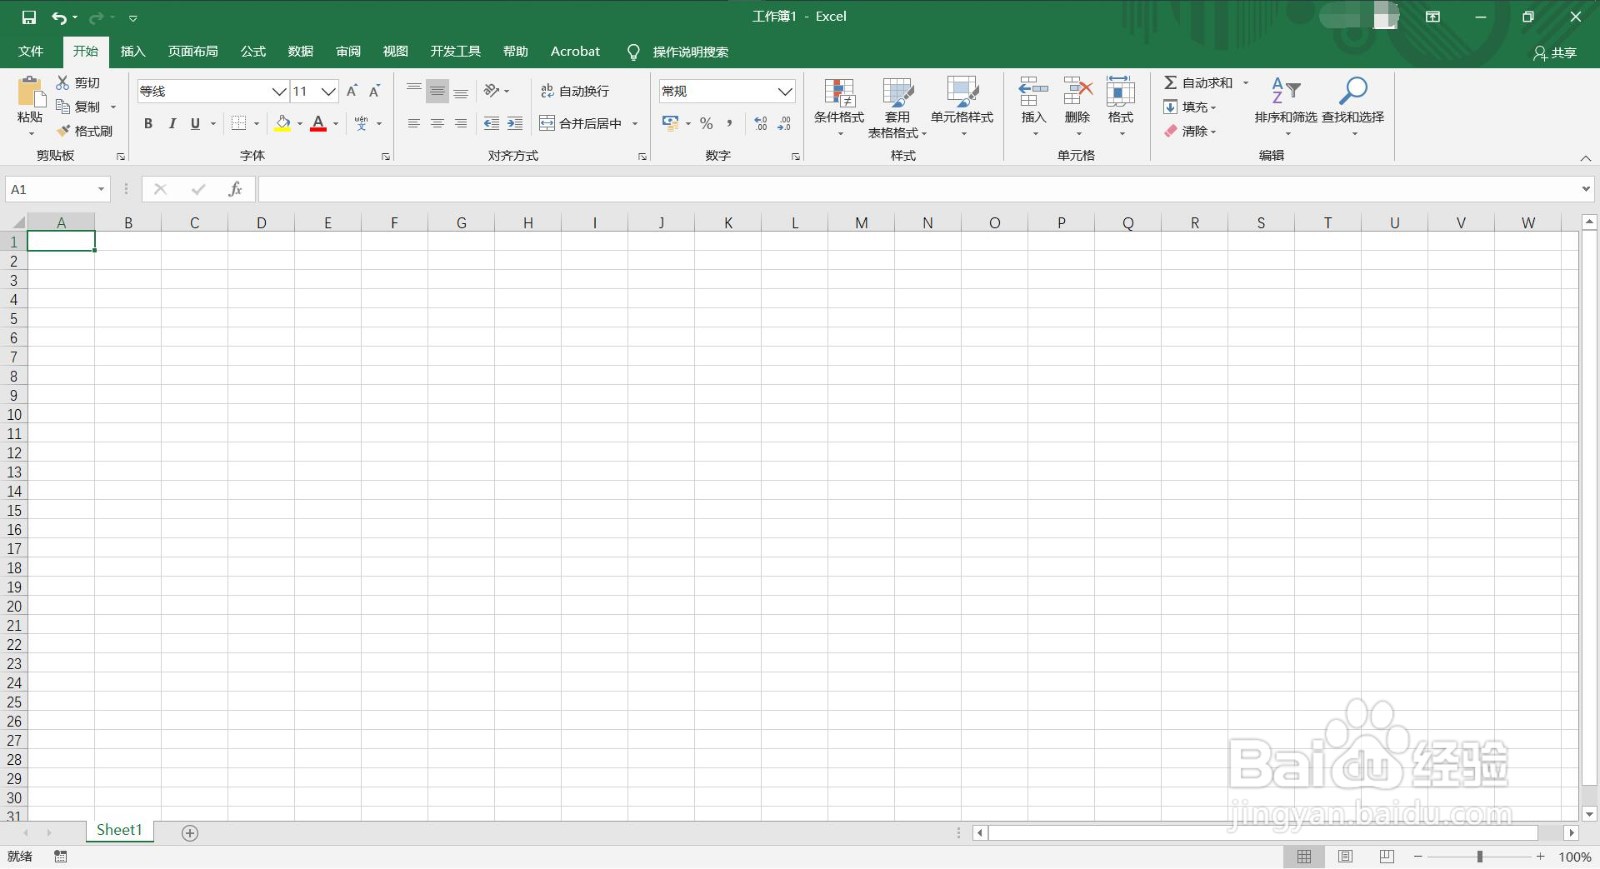Align text left icon
This screenshot has height=869, width=1600.
tap(414, 123)
